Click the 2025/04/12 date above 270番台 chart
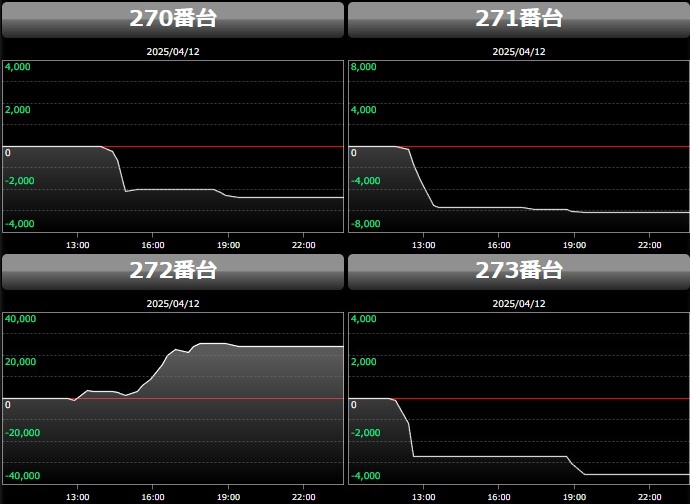The image size is (690, 504). [172, 51]
